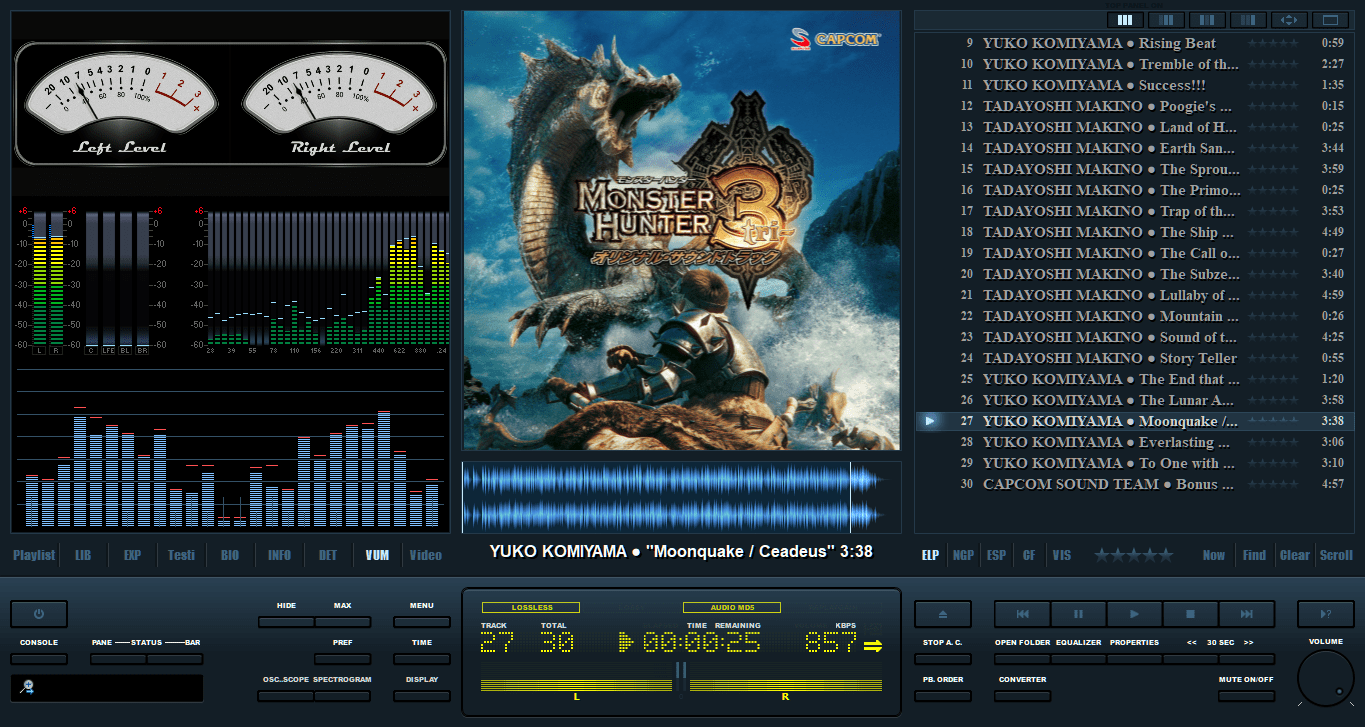Image resolution: width=1365 pixels, height=727 pixels.
Task: Stop playback
Action: [1190, 614]
